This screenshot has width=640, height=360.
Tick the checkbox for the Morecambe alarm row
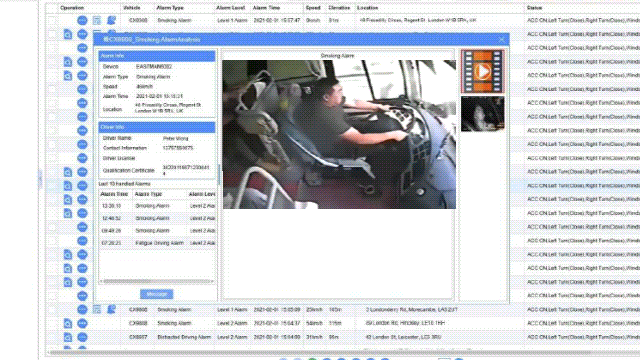tap(52, 309)
